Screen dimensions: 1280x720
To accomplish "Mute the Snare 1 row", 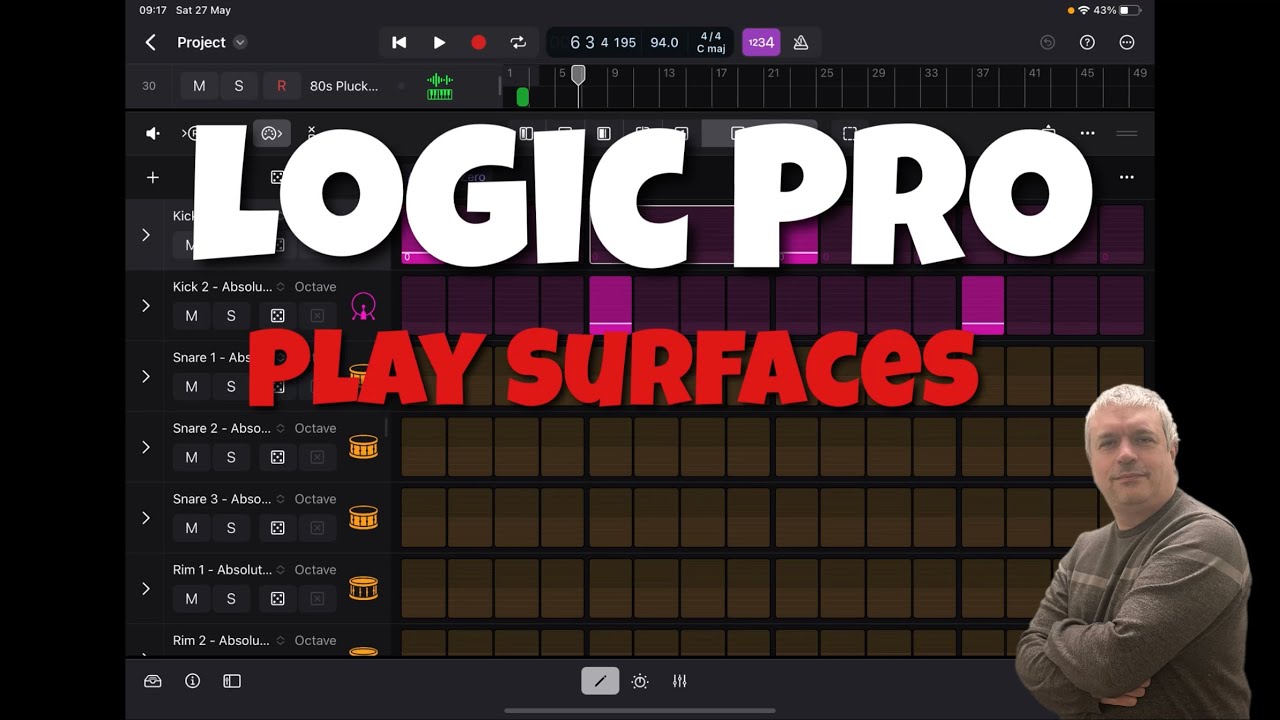I will [x=191, y=386].
